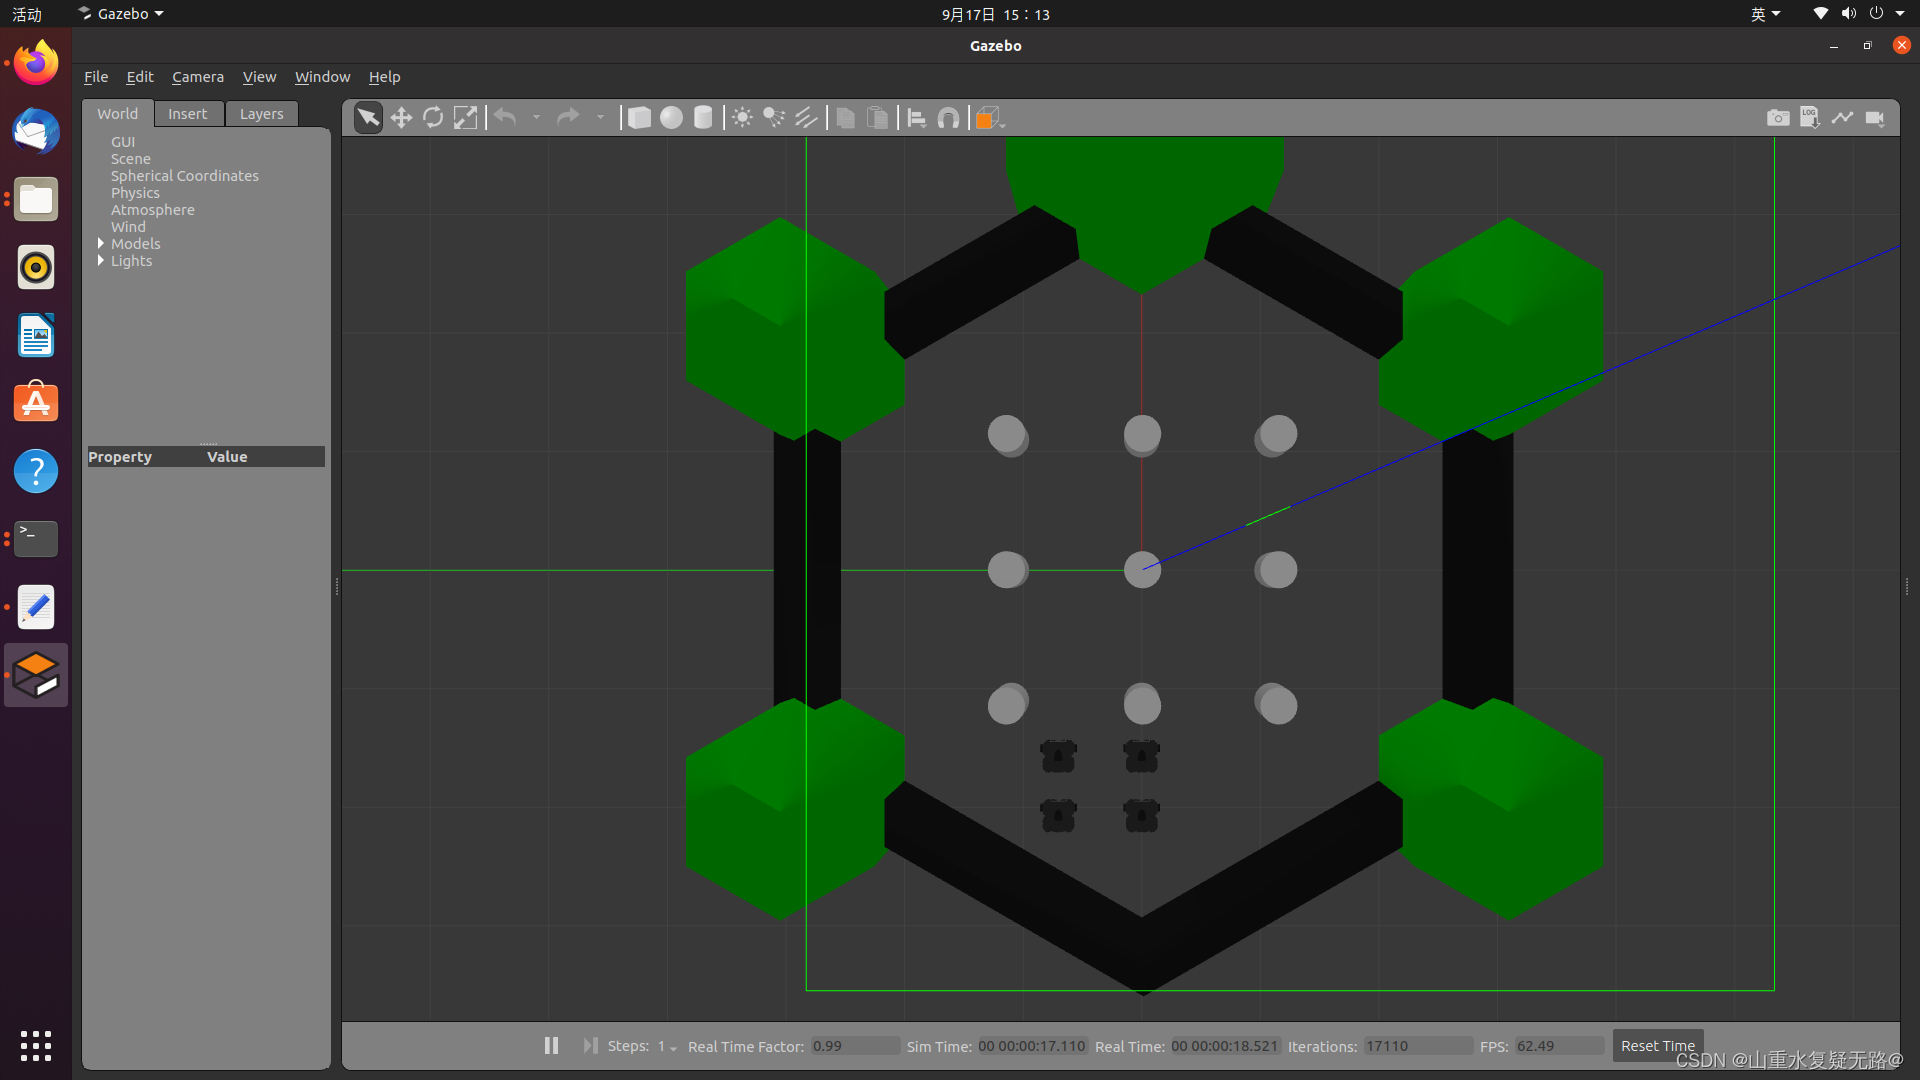Add a spot light
This screenshot has height=1080, width=1920.
pyautogui.click(x=774, y=118)
